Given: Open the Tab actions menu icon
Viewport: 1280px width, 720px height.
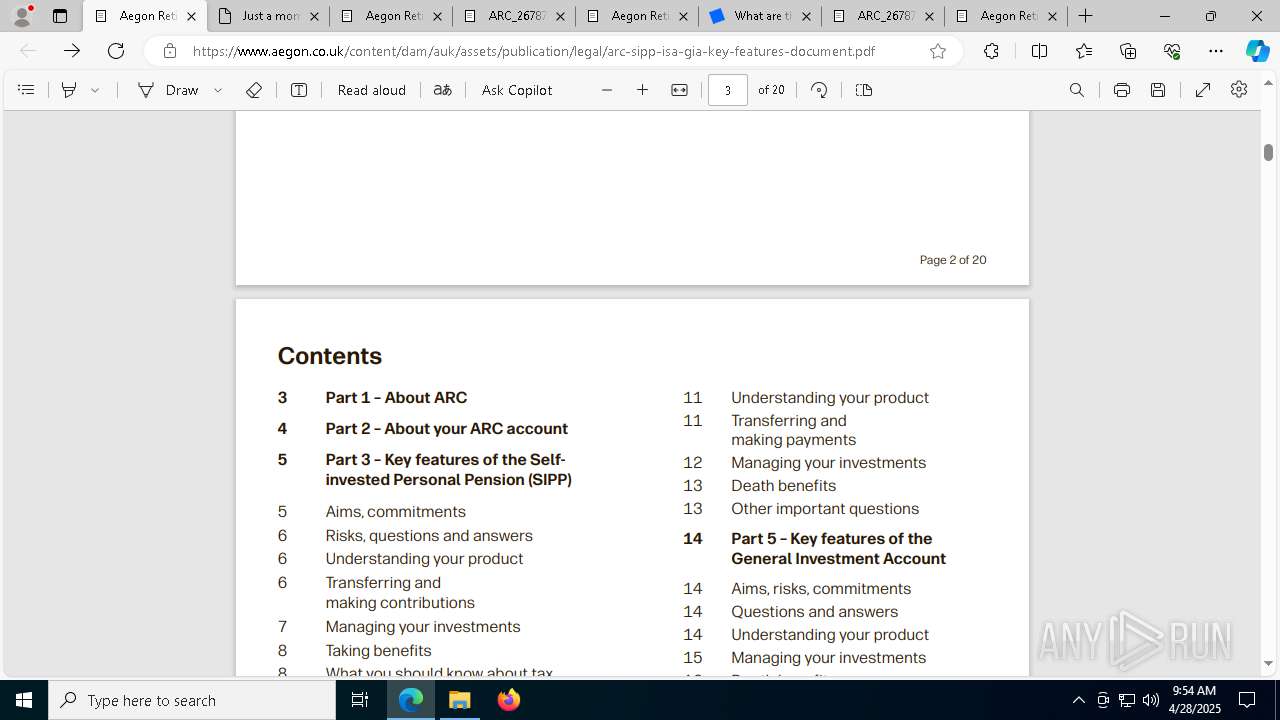Looking at the screenshot, I should coord(60,16).
